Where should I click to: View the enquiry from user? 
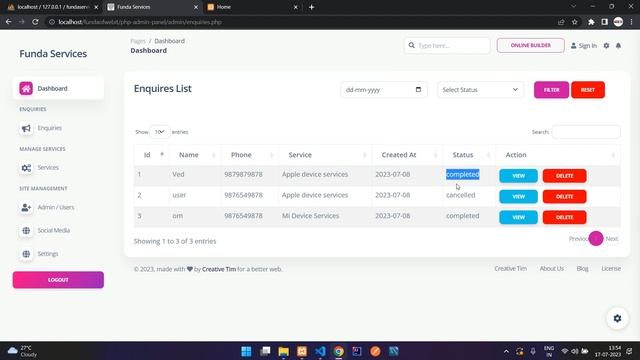click(x=518, y=197)
